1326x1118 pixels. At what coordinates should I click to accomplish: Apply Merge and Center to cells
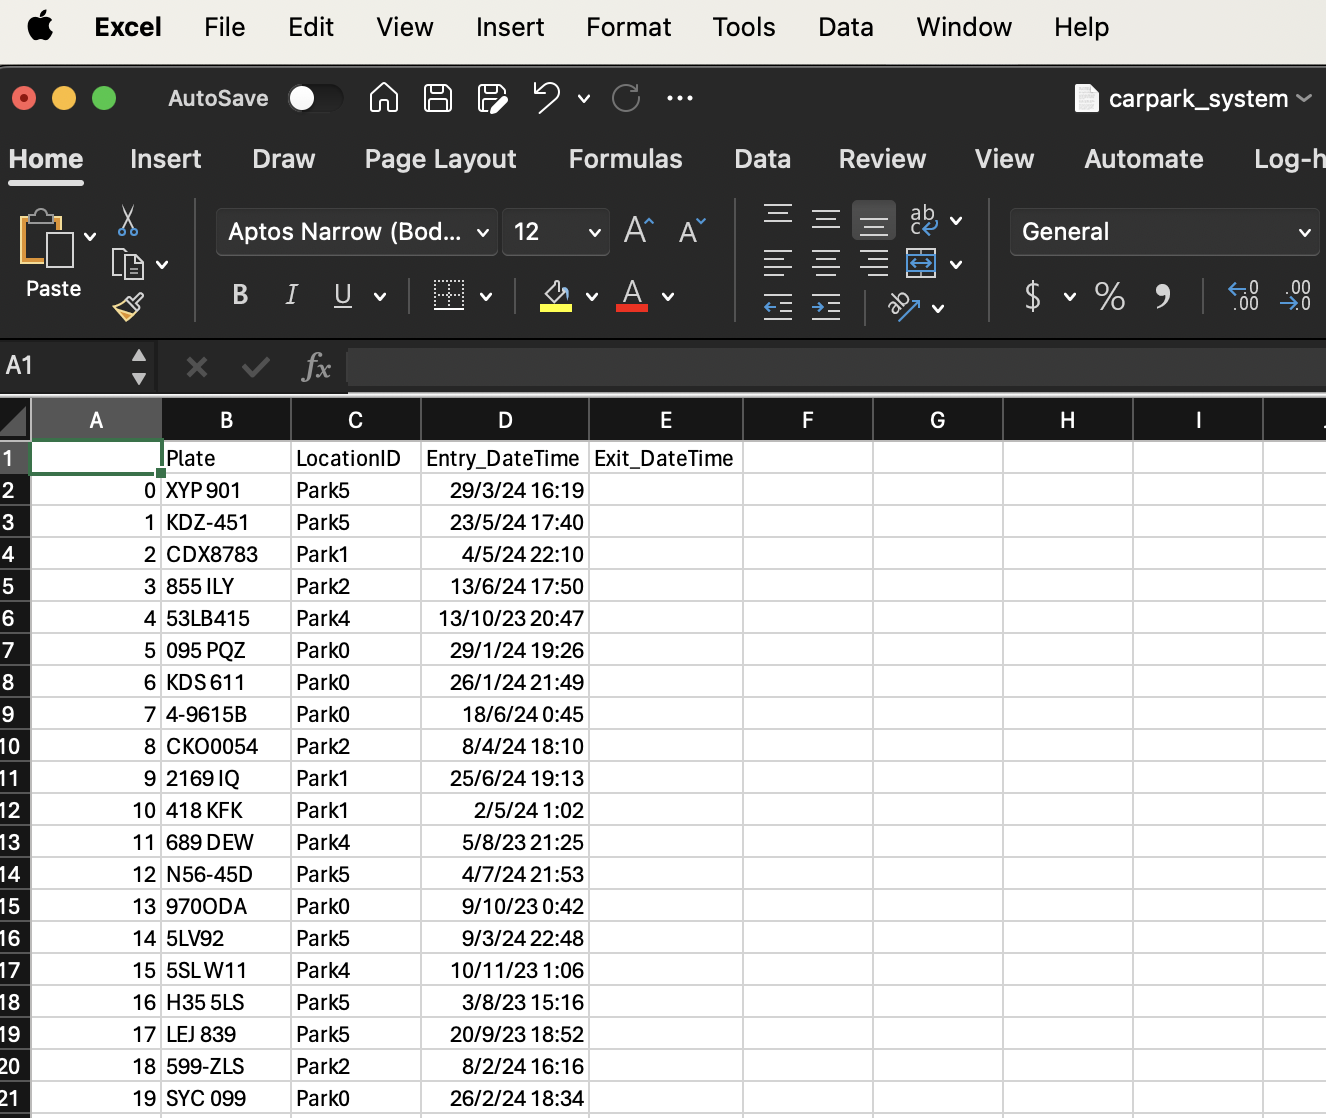point(921,264)
